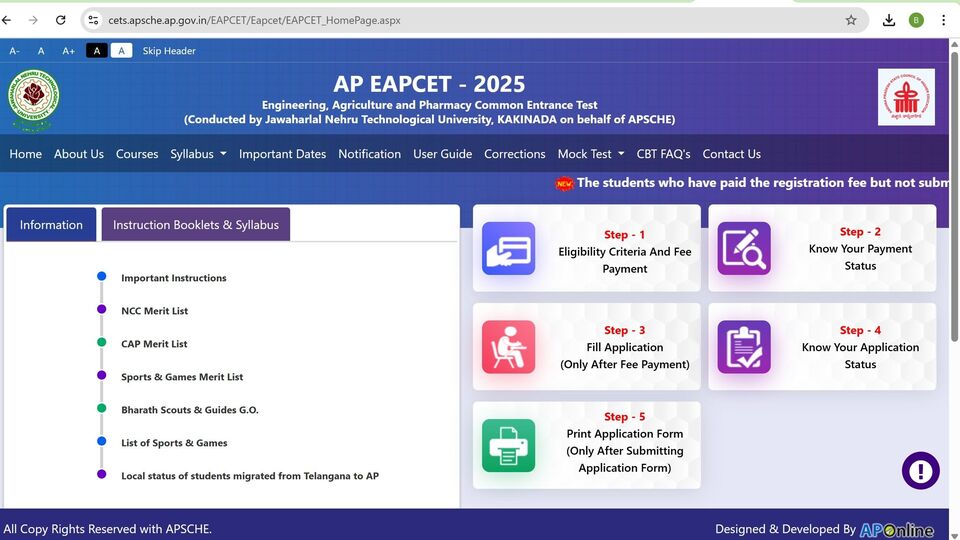The height and width of the screenshot is (540, 960).
Task: Click the fill application student icon
Action: (508, 347)
